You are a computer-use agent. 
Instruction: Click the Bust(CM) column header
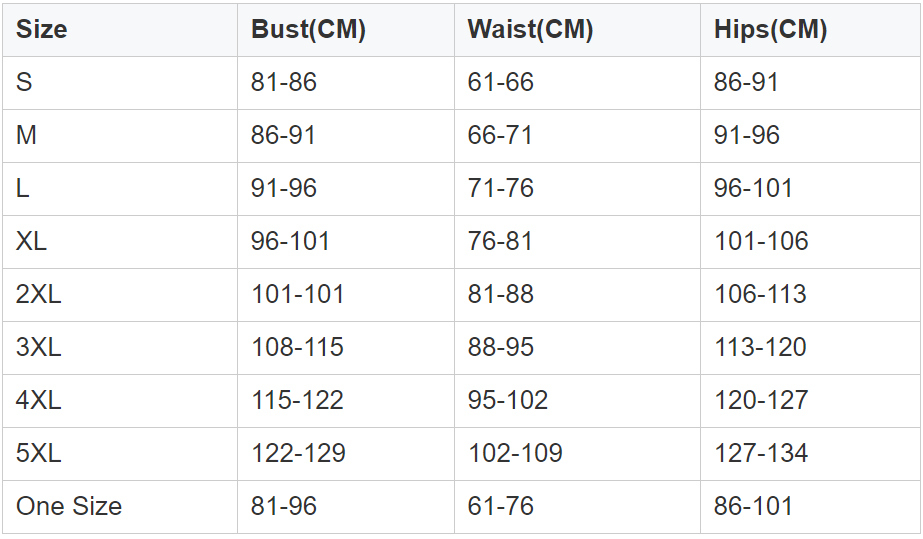[308, 30]
